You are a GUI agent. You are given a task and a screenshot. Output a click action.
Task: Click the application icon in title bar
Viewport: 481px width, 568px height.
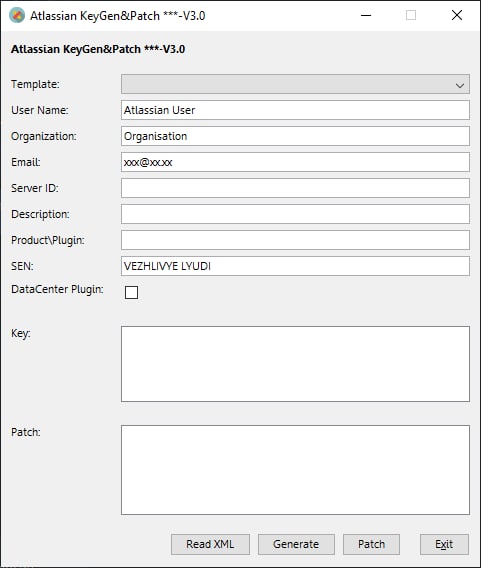17,16
